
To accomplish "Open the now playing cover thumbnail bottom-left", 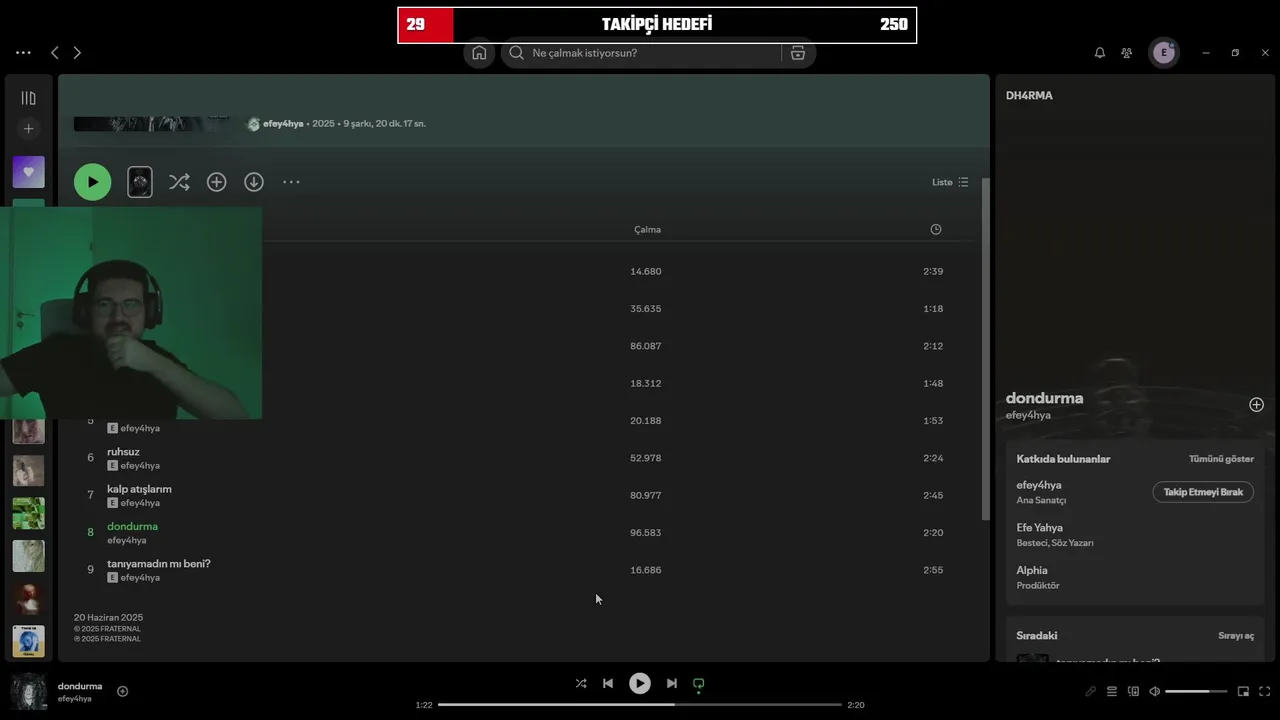I will (28, 691).
